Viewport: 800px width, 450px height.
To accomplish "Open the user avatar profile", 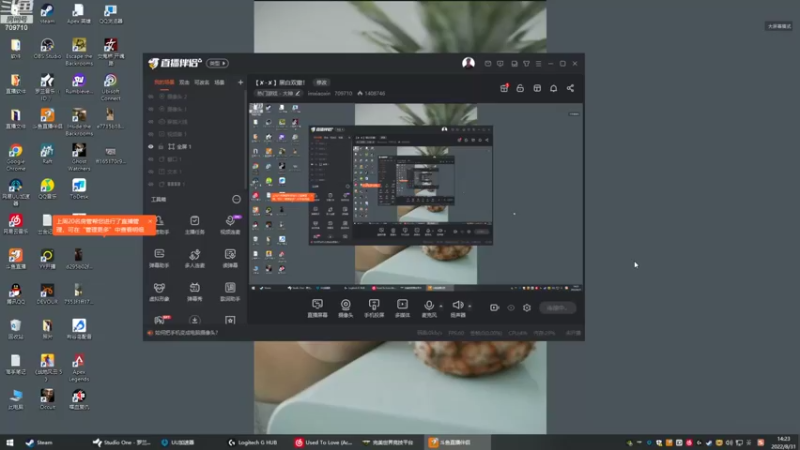I will click(468, 63).
